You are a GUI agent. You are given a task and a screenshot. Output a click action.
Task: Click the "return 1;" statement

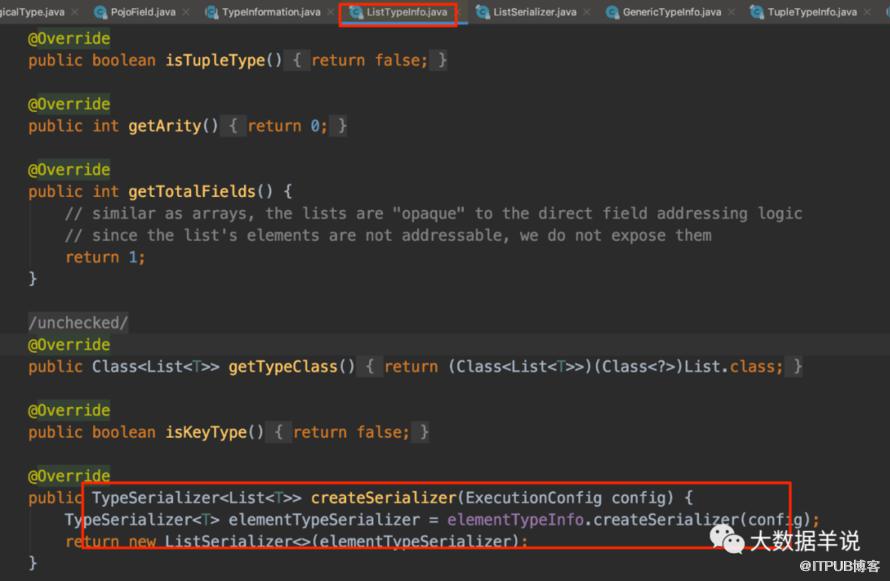point(105,258)
